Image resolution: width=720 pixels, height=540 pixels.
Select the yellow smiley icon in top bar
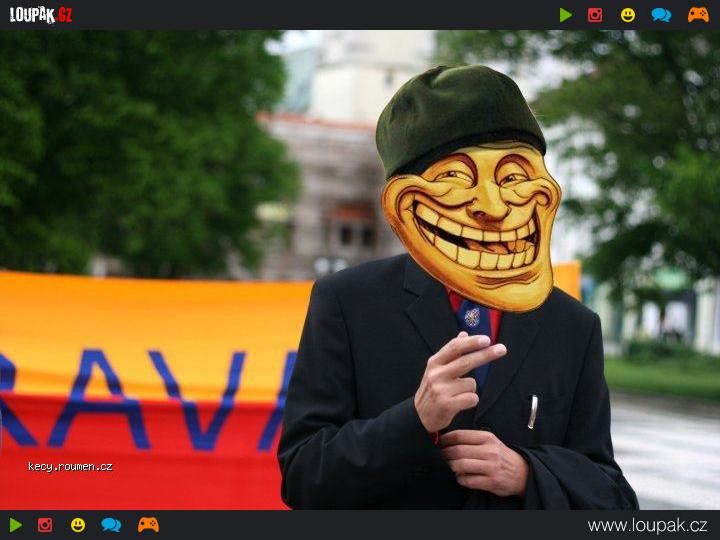tap(628, 15)
